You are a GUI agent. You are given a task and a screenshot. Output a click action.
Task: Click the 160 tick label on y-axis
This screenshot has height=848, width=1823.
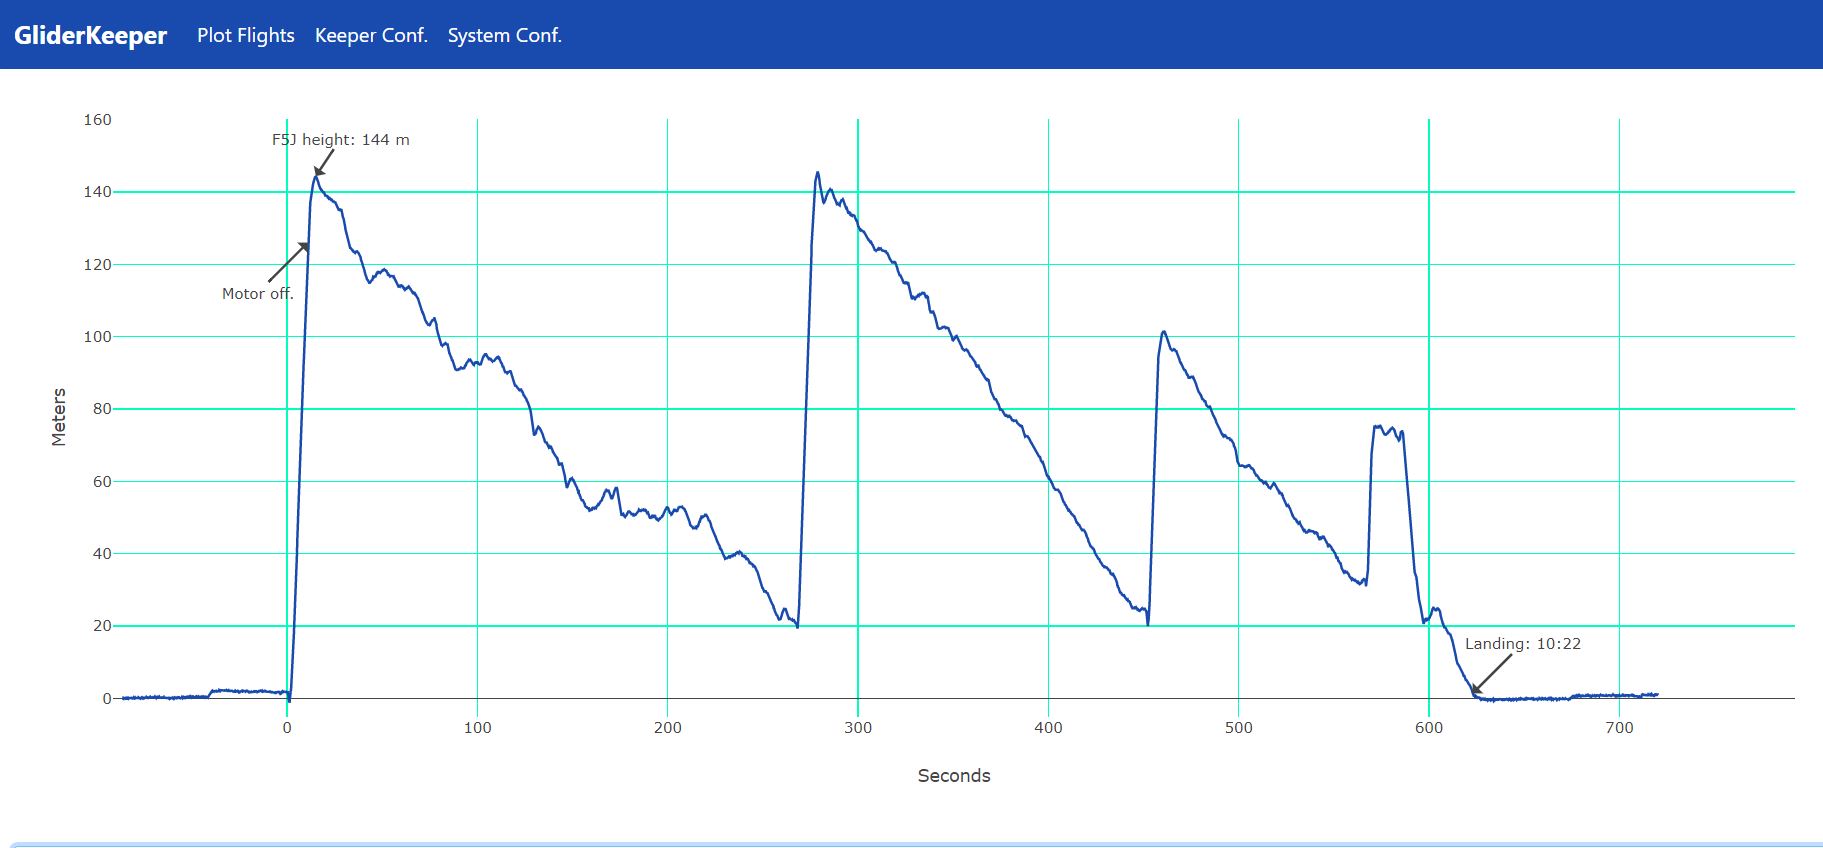97,120
